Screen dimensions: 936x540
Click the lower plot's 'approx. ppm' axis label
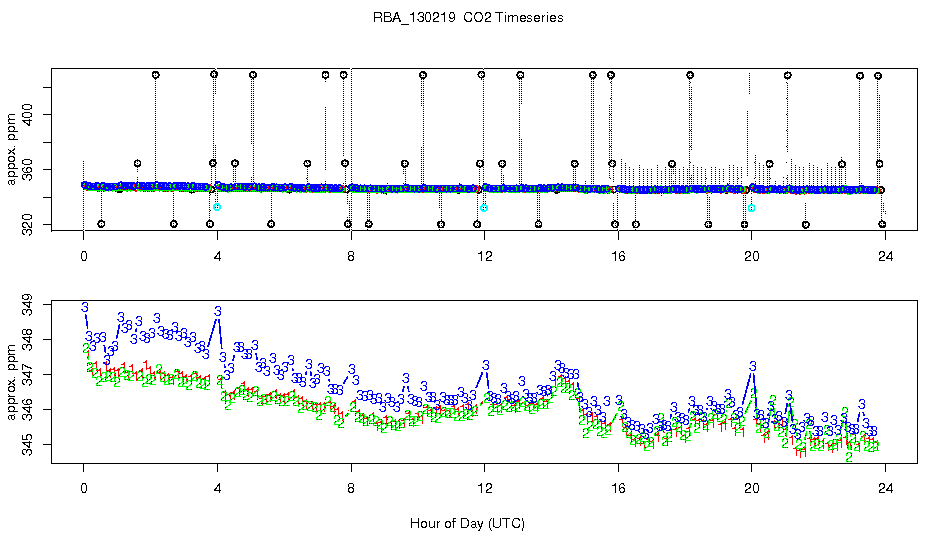coord(11,382)
